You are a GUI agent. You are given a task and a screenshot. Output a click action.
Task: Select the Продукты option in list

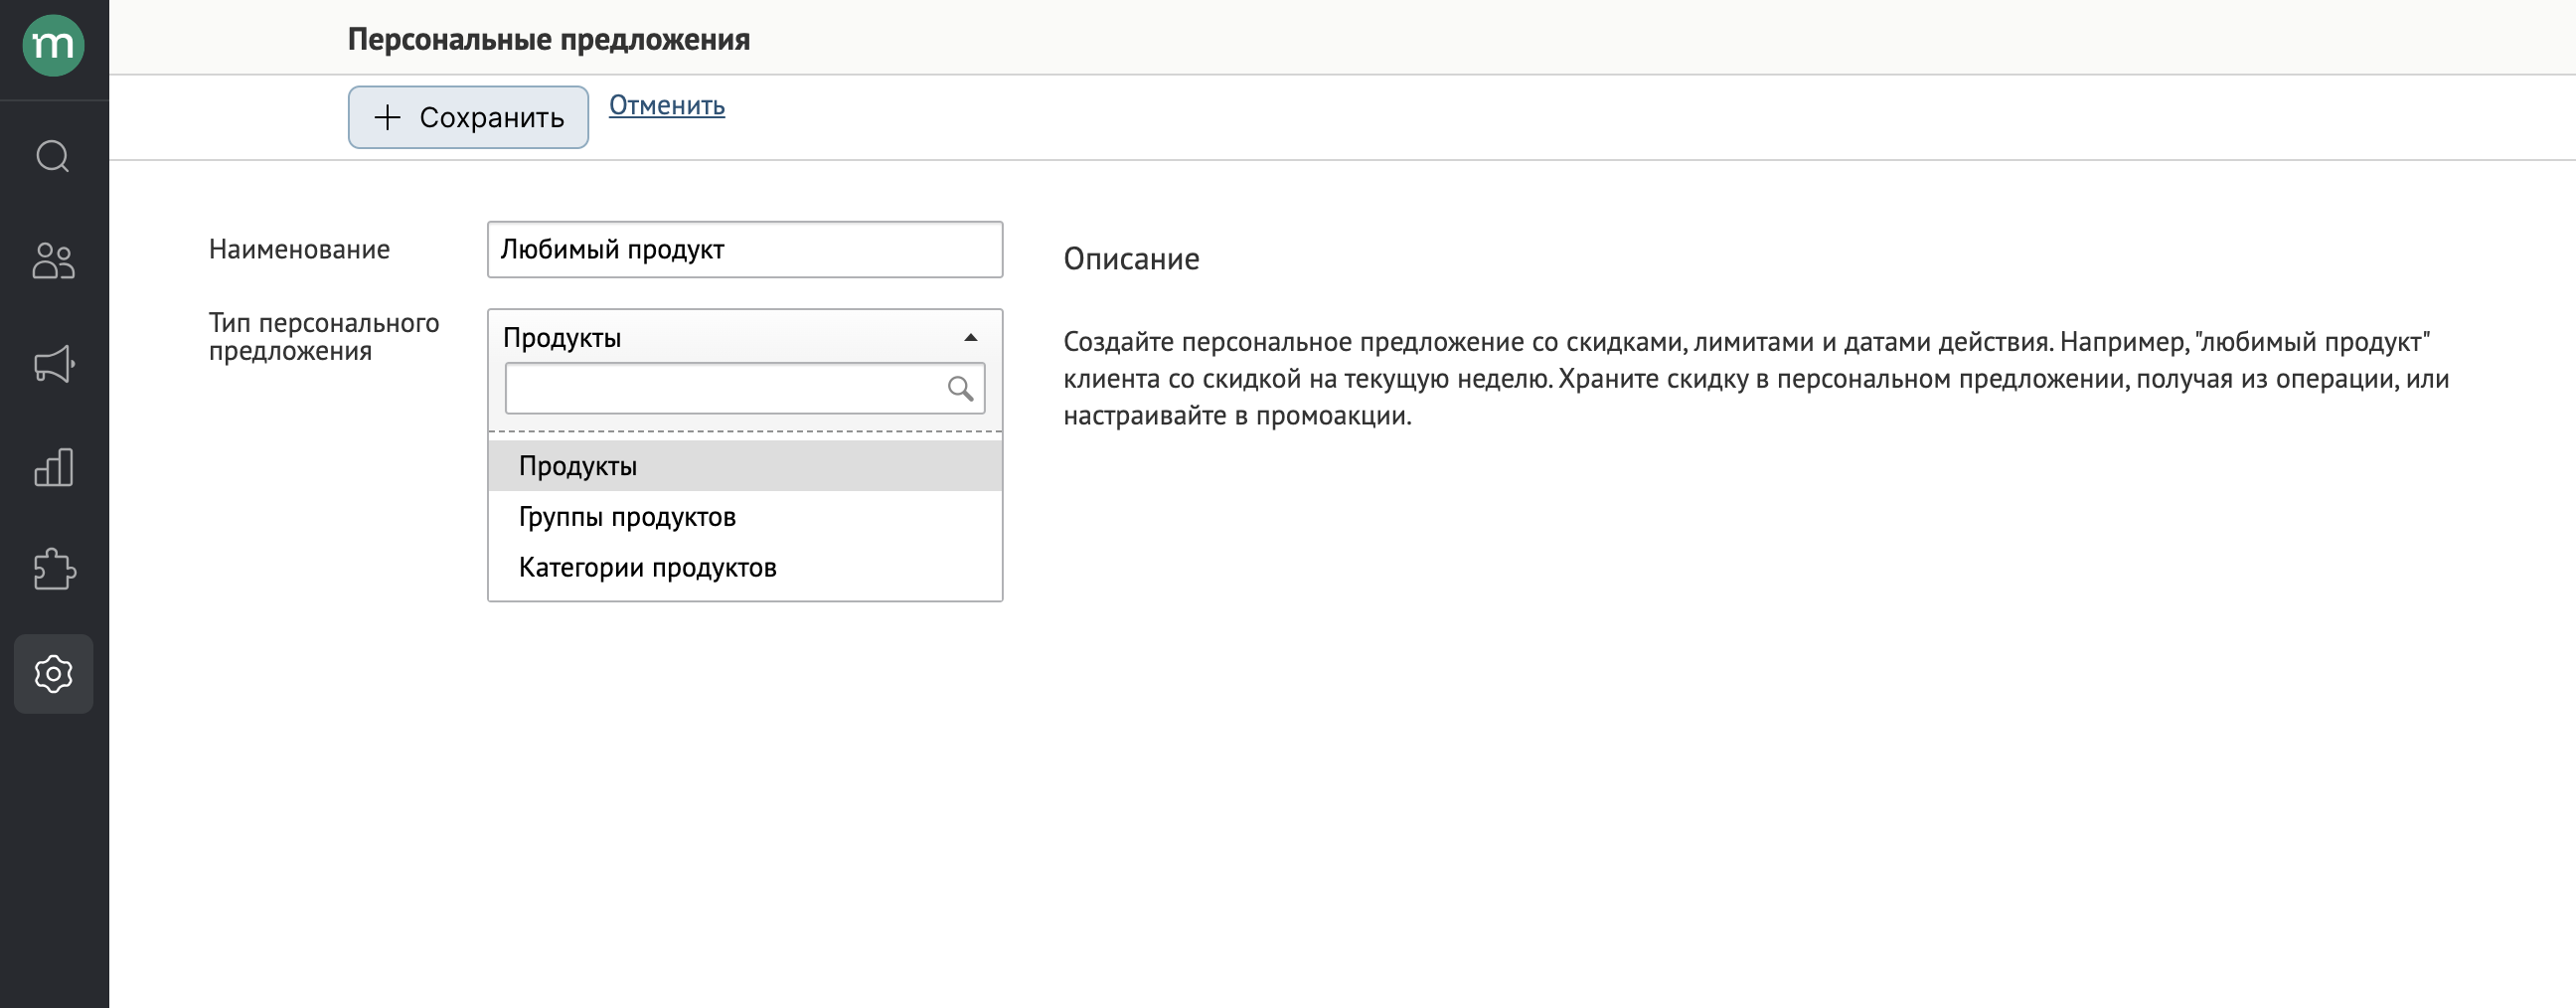click(x=745, y=466)
